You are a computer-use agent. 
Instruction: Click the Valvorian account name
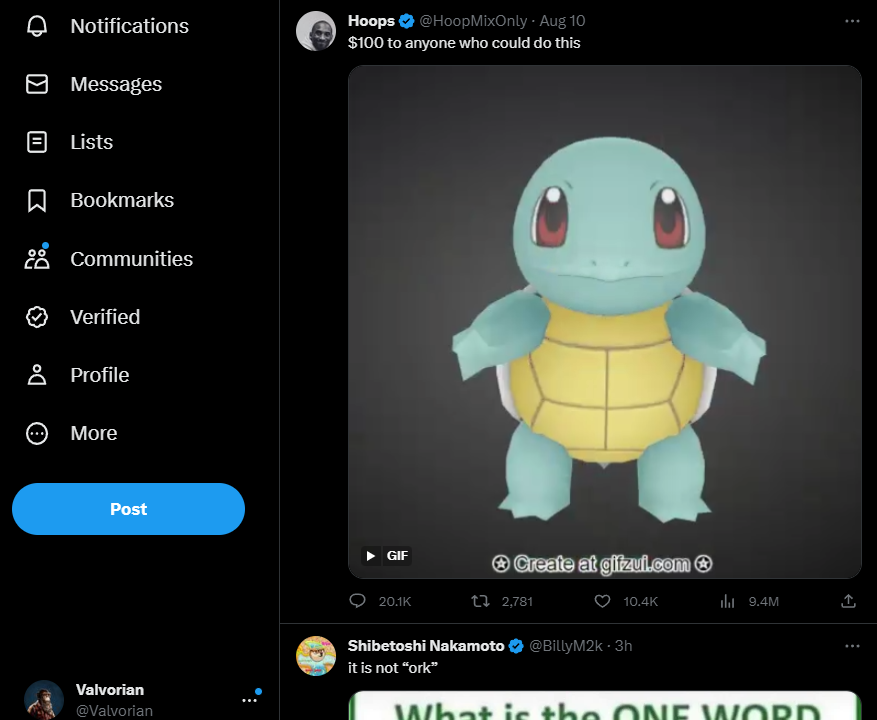pyautogui.click(x=110, y=690)
